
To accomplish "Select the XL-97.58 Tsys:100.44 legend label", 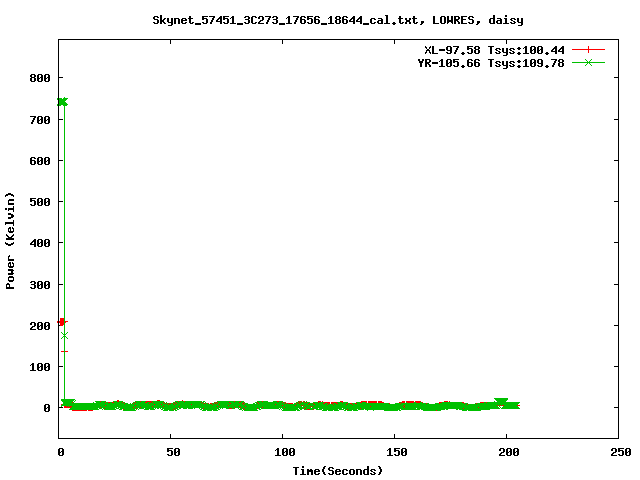I will coord(494,50).
